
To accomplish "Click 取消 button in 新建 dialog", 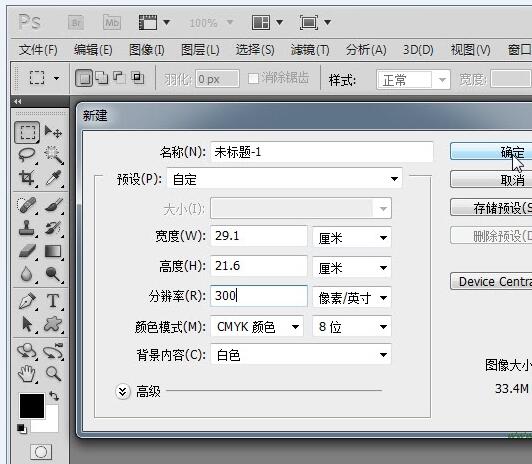I will point(491,179).
